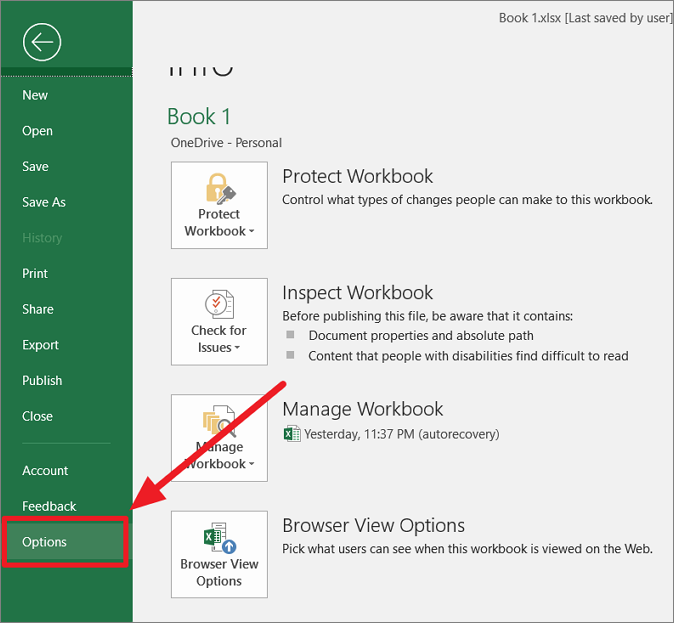The width and height of the screenshot is (674, 623).
Task: Click 'Before publishing this file' sentence
Action: pos(427,316)
